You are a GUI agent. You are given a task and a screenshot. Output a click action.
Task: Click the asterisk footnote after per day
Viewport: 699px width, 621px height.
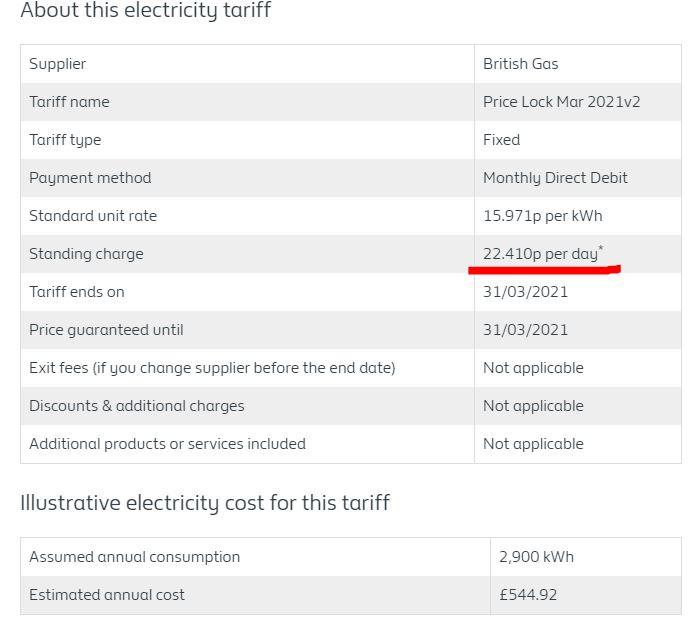(600, 247)
